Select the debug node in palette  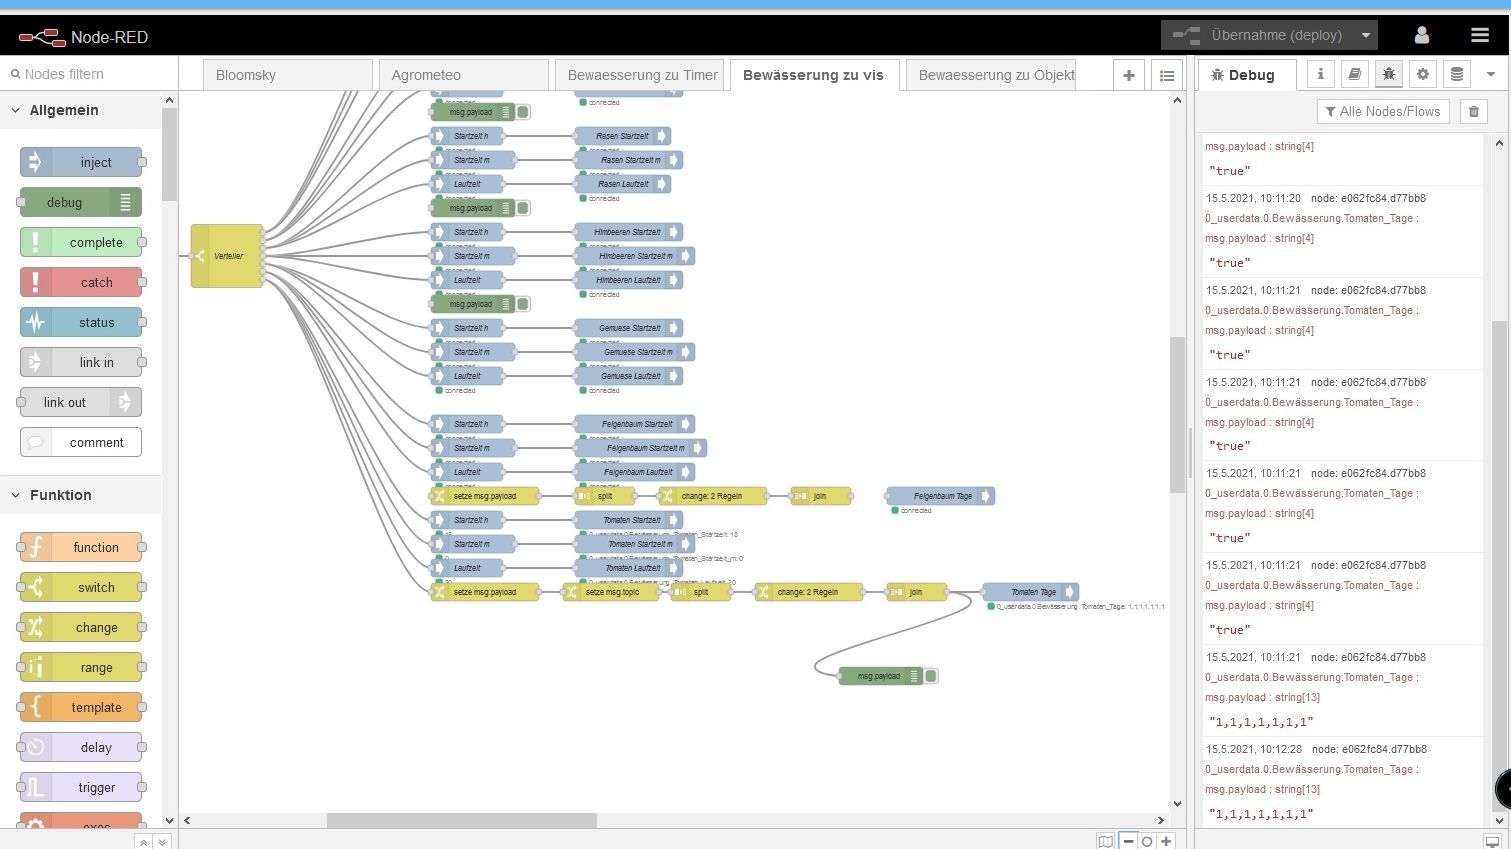(81, 202)
